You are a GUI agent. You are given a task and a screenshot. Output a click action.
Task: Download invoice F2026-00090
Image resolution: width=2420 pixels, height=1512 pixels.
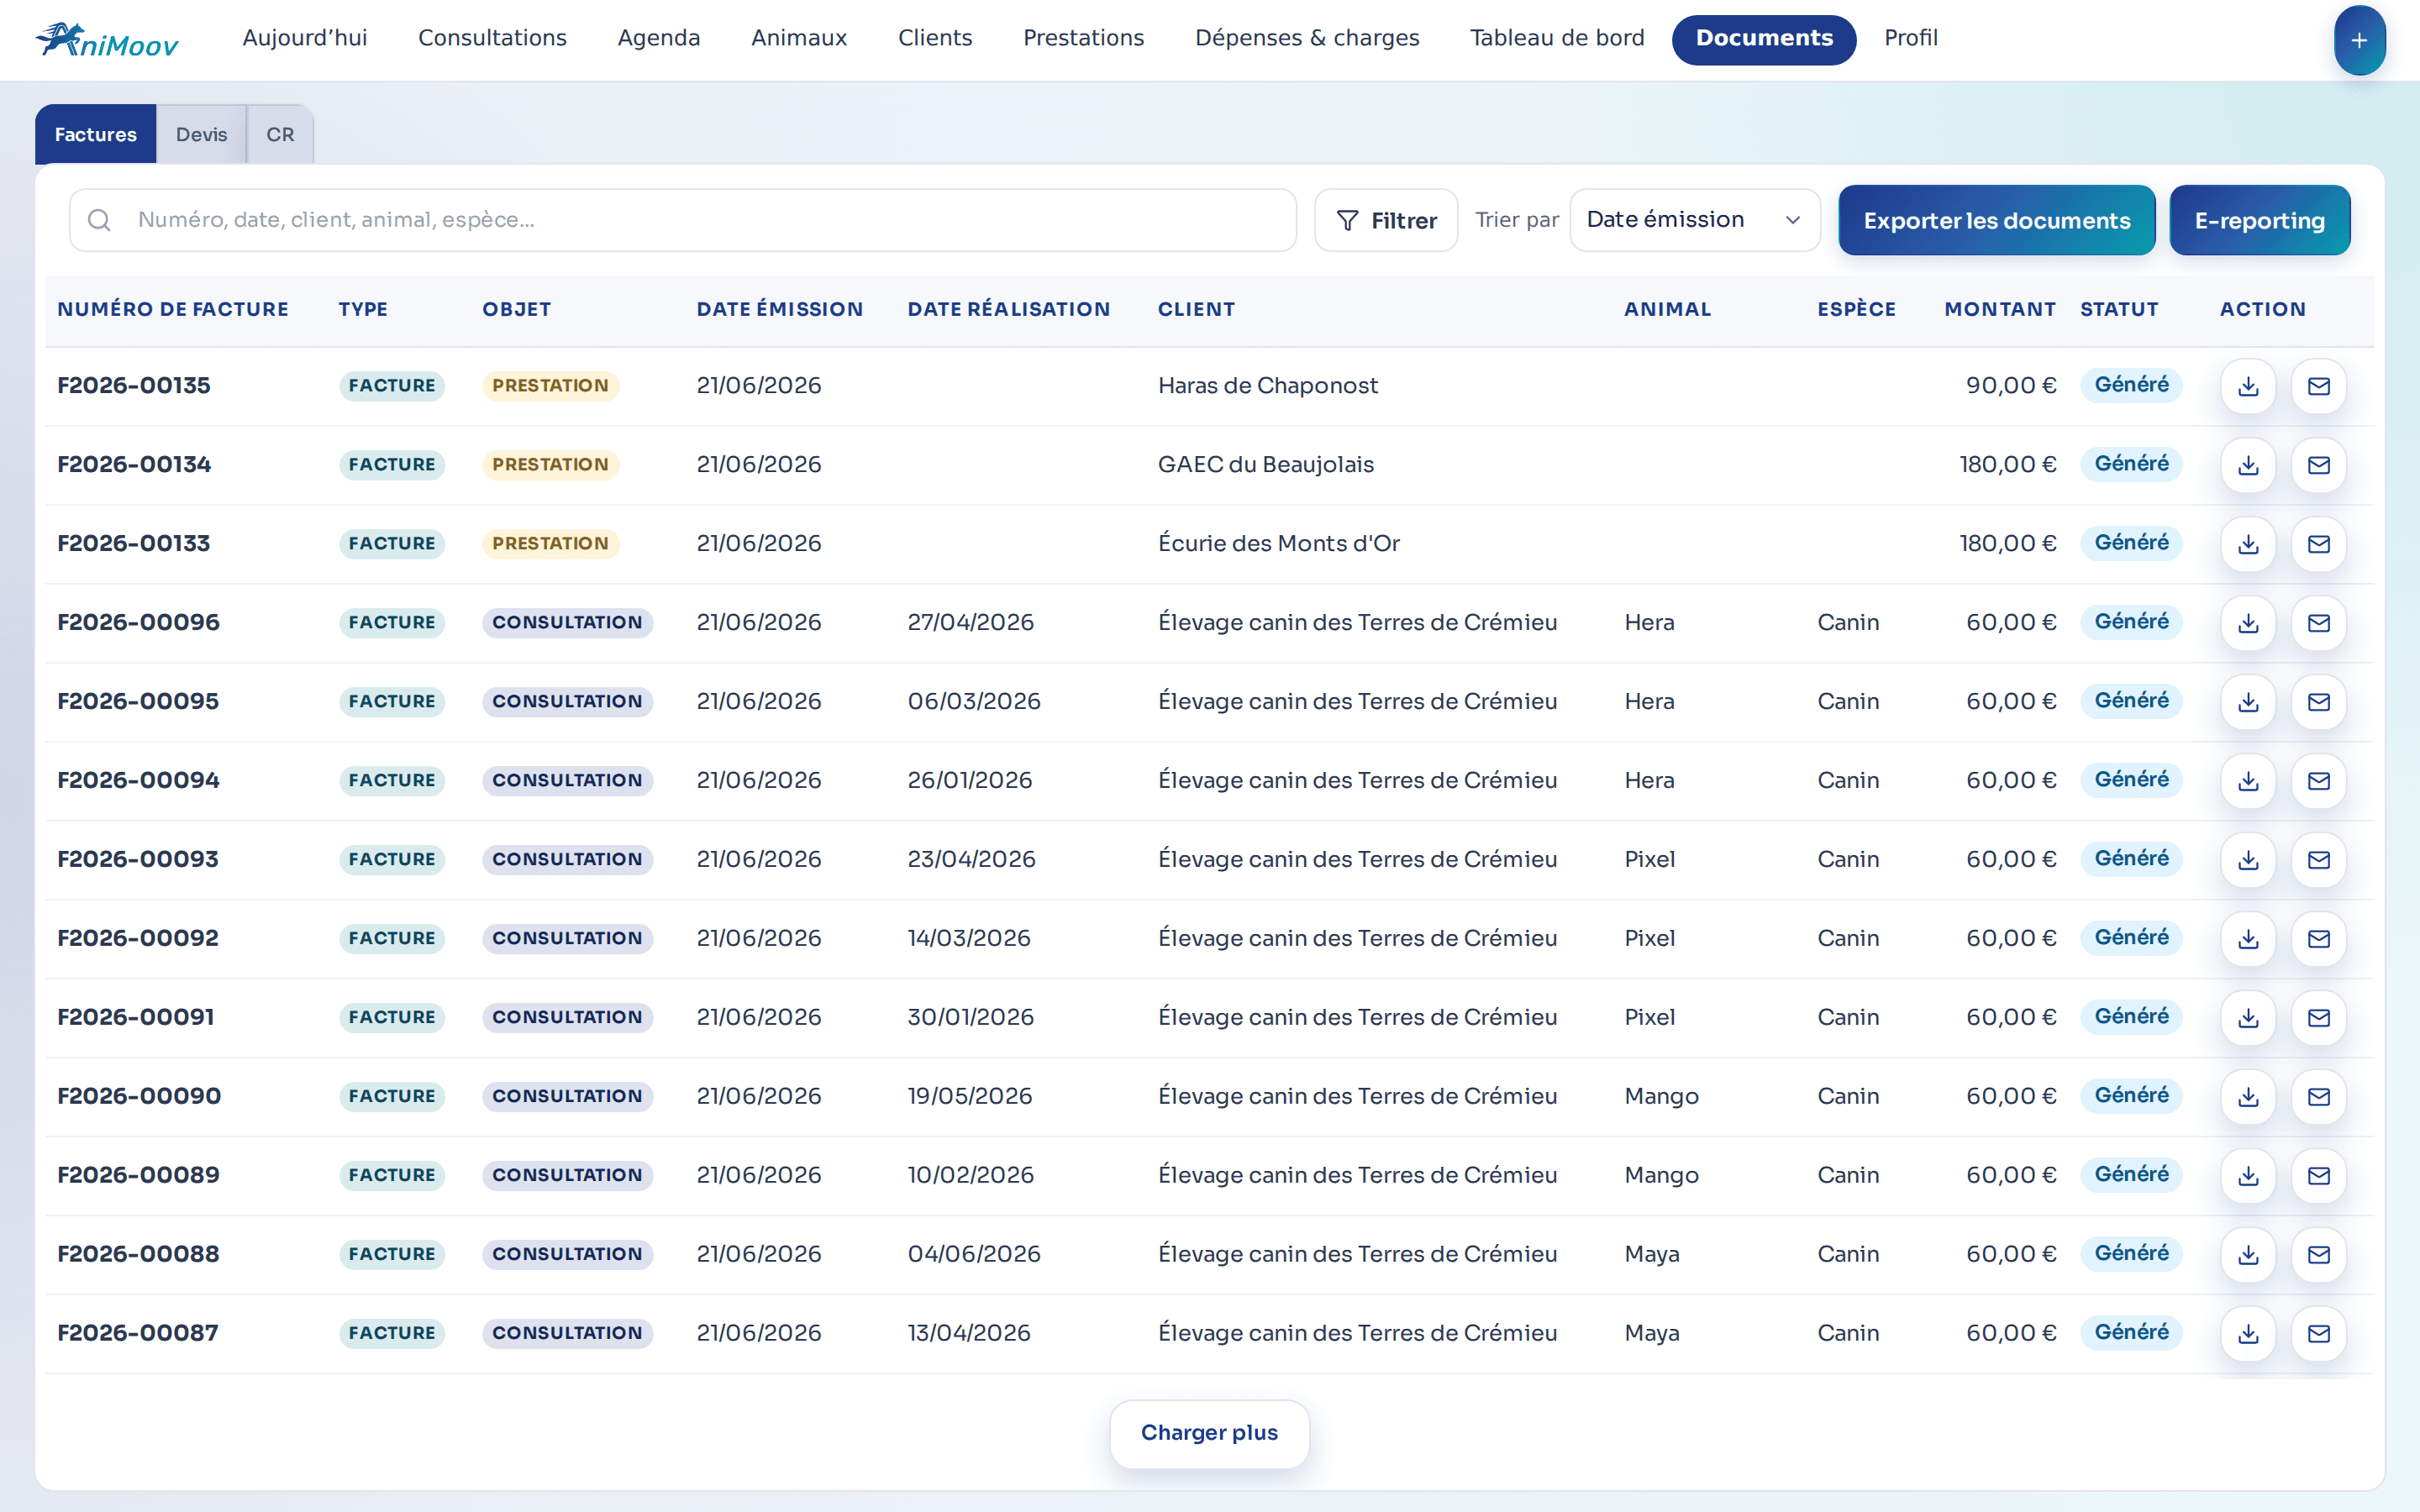coord(2248,1097)
